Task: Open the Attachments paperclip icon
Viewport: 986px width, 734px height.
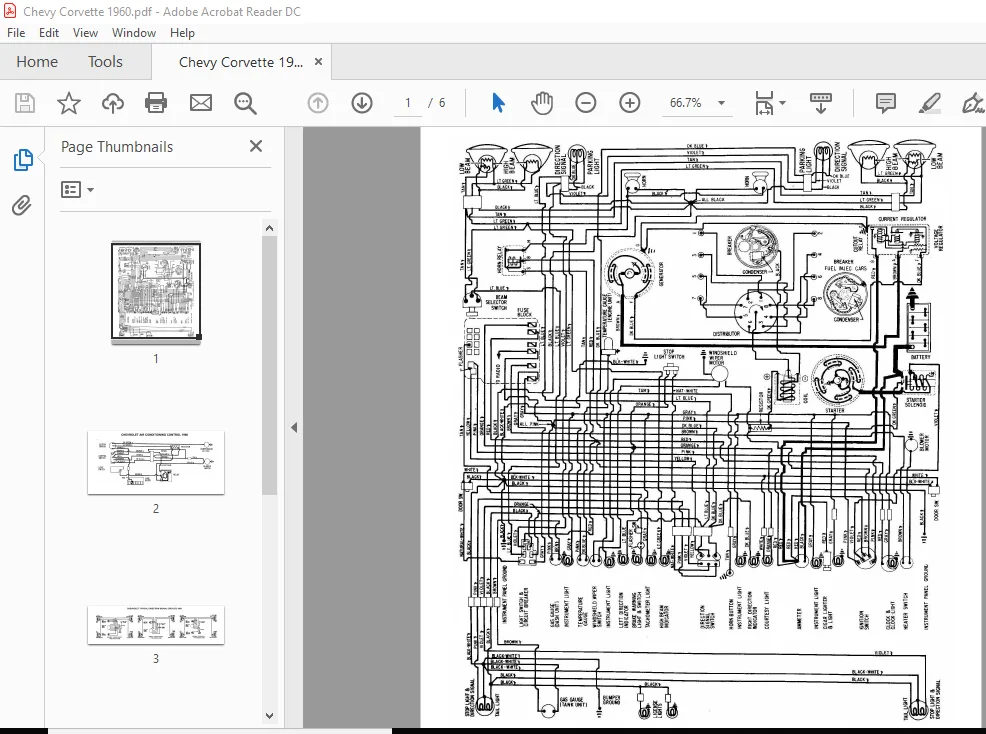Action: coord(22,205)
